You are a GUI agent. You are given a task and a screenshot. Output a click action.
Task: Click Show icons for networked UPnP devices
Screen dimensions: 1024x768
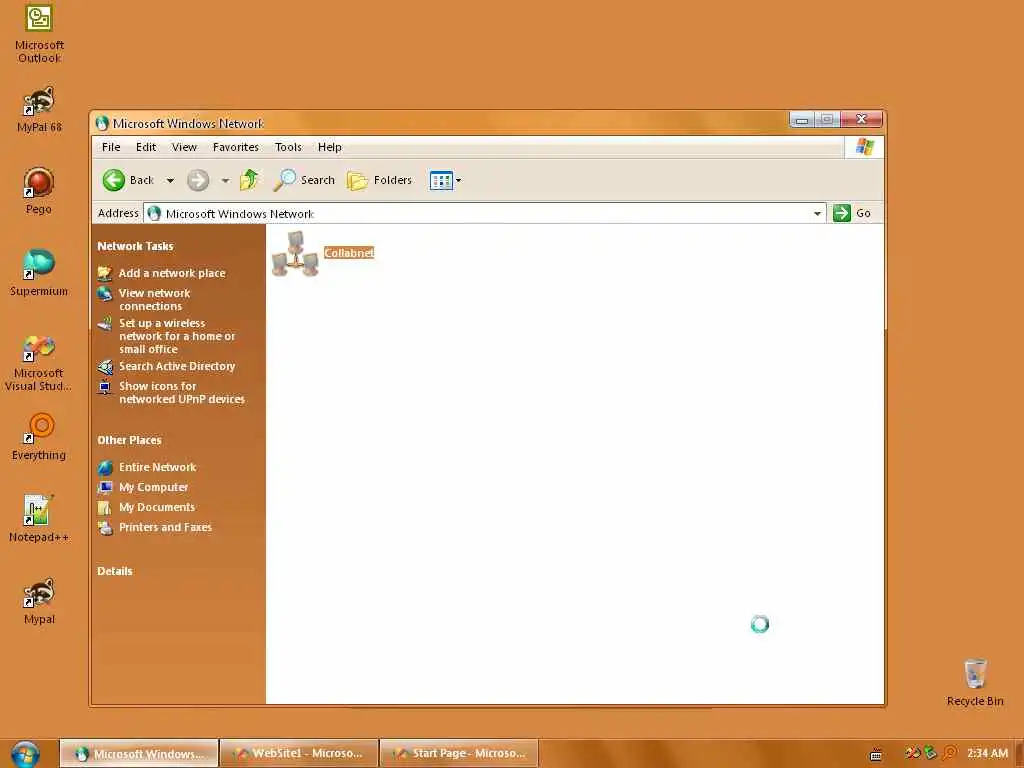coord(182,392)
